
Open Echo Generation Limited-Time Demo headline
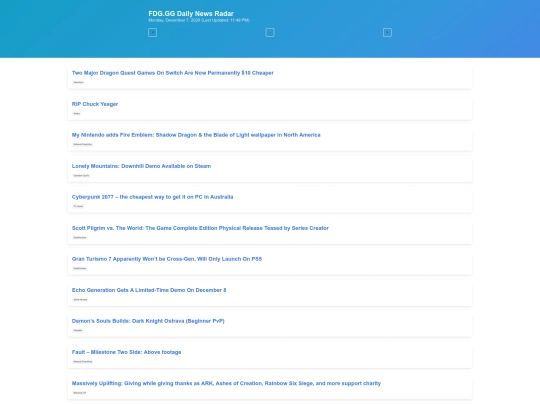tap(149, 290)
